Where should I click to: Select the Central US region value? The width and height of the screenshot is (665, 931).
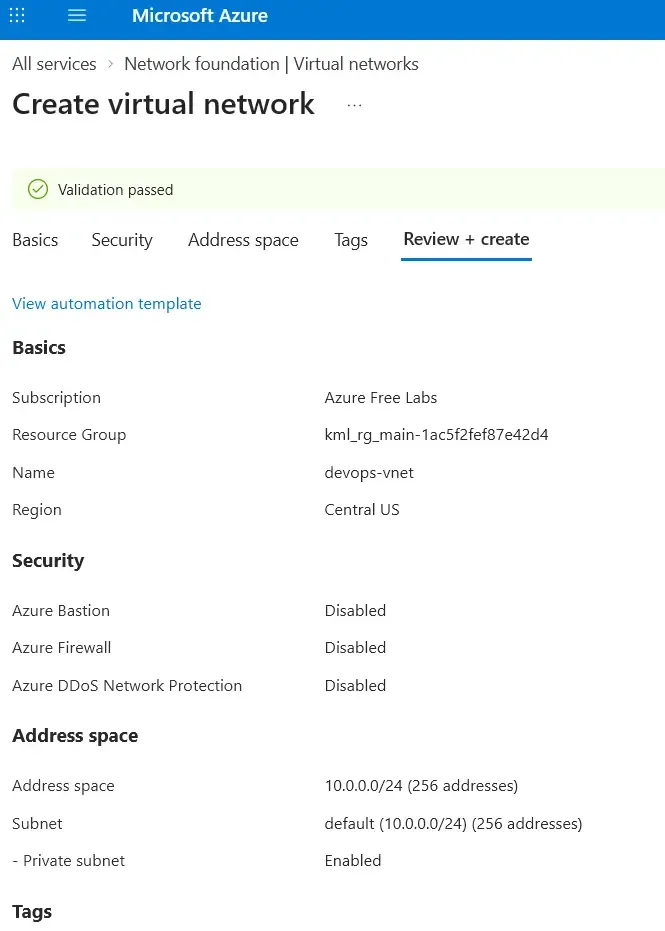[362, 509]
